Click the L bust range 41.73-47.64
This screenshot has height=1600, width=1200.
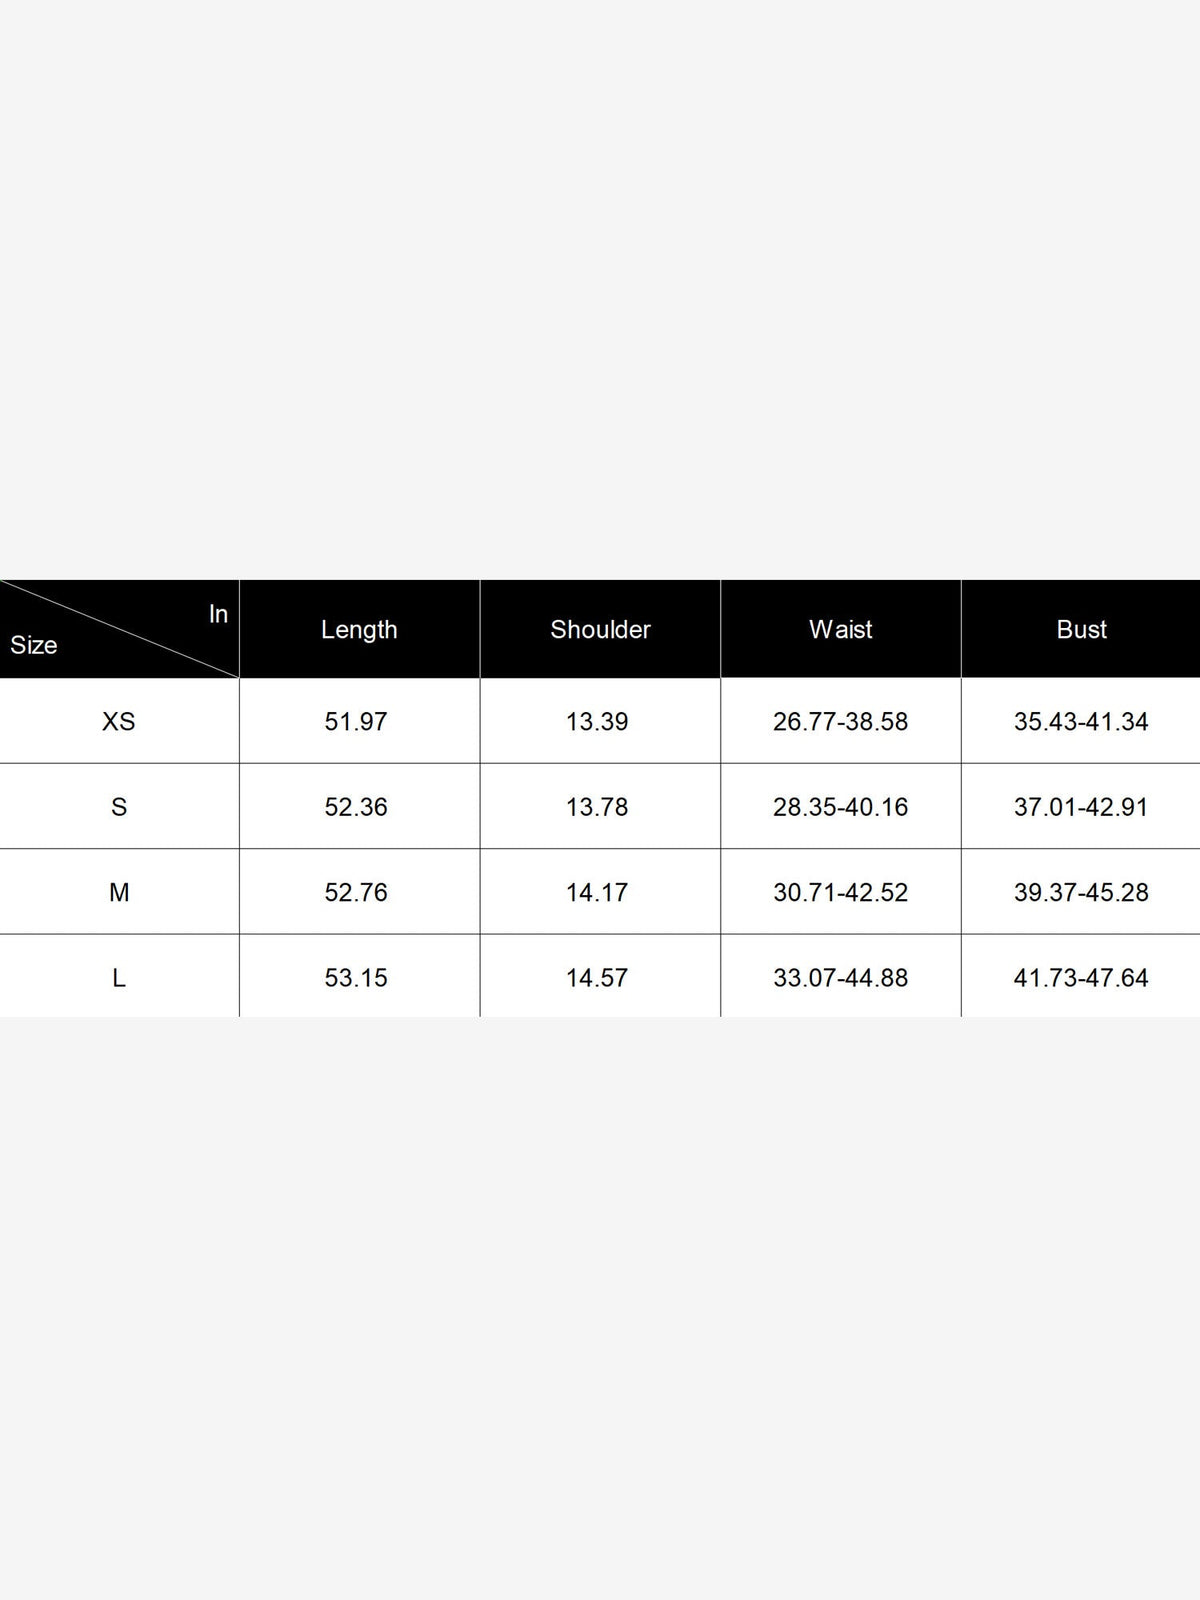pyautogui.click(x=1081, y=978)
